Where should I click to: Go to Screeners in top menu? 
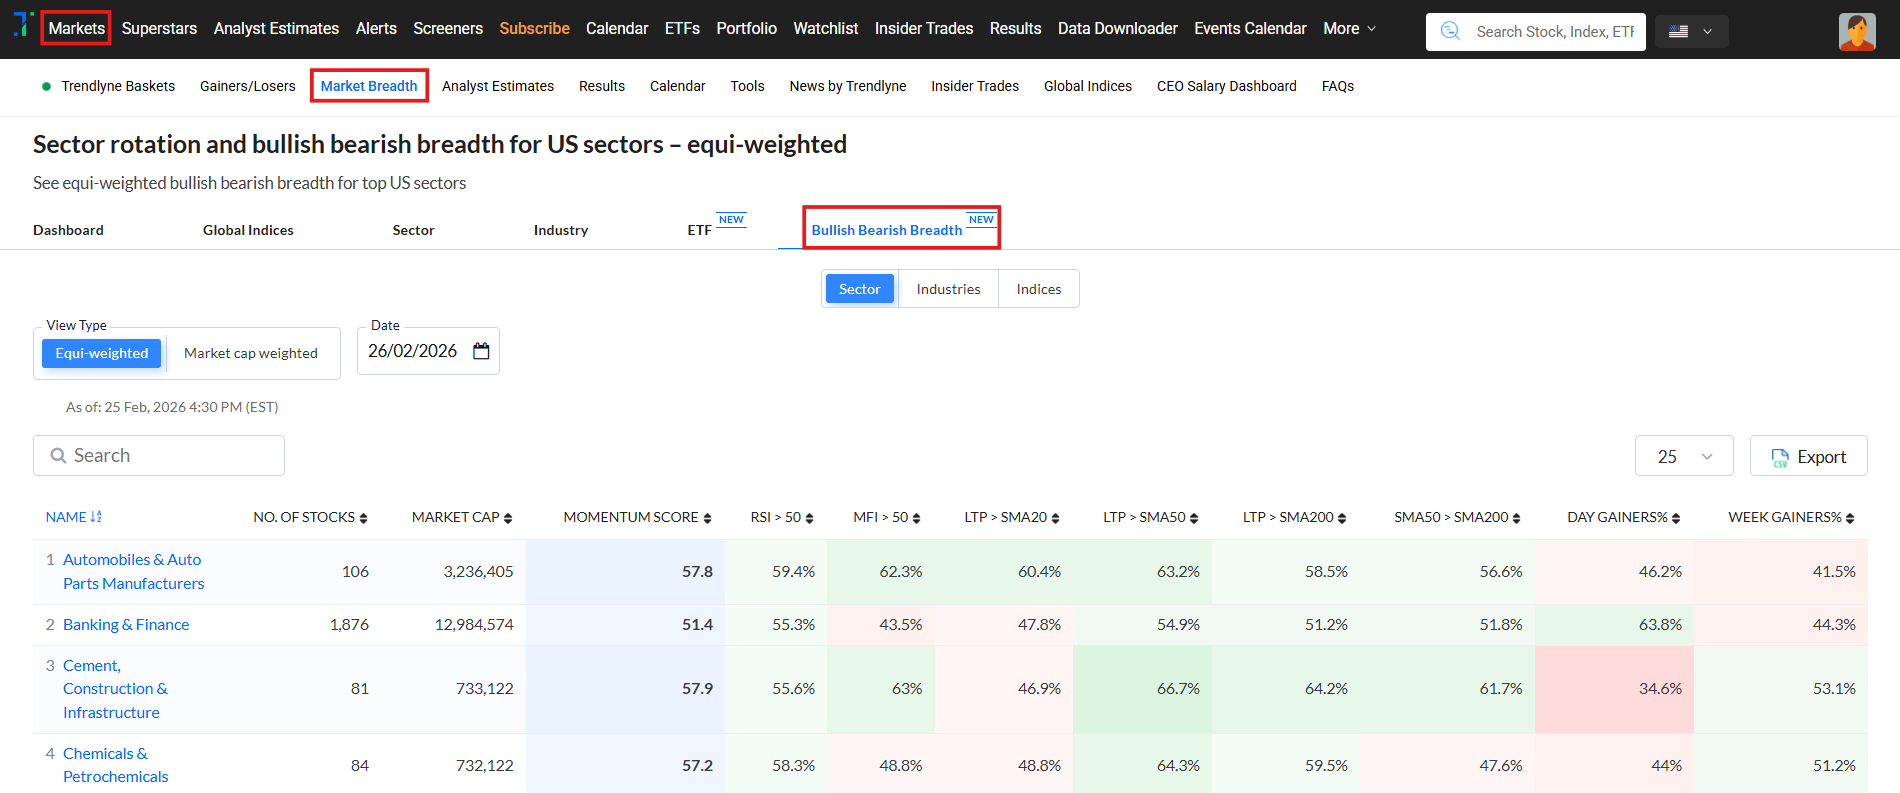pyautogui.click(x=448, y=29)
